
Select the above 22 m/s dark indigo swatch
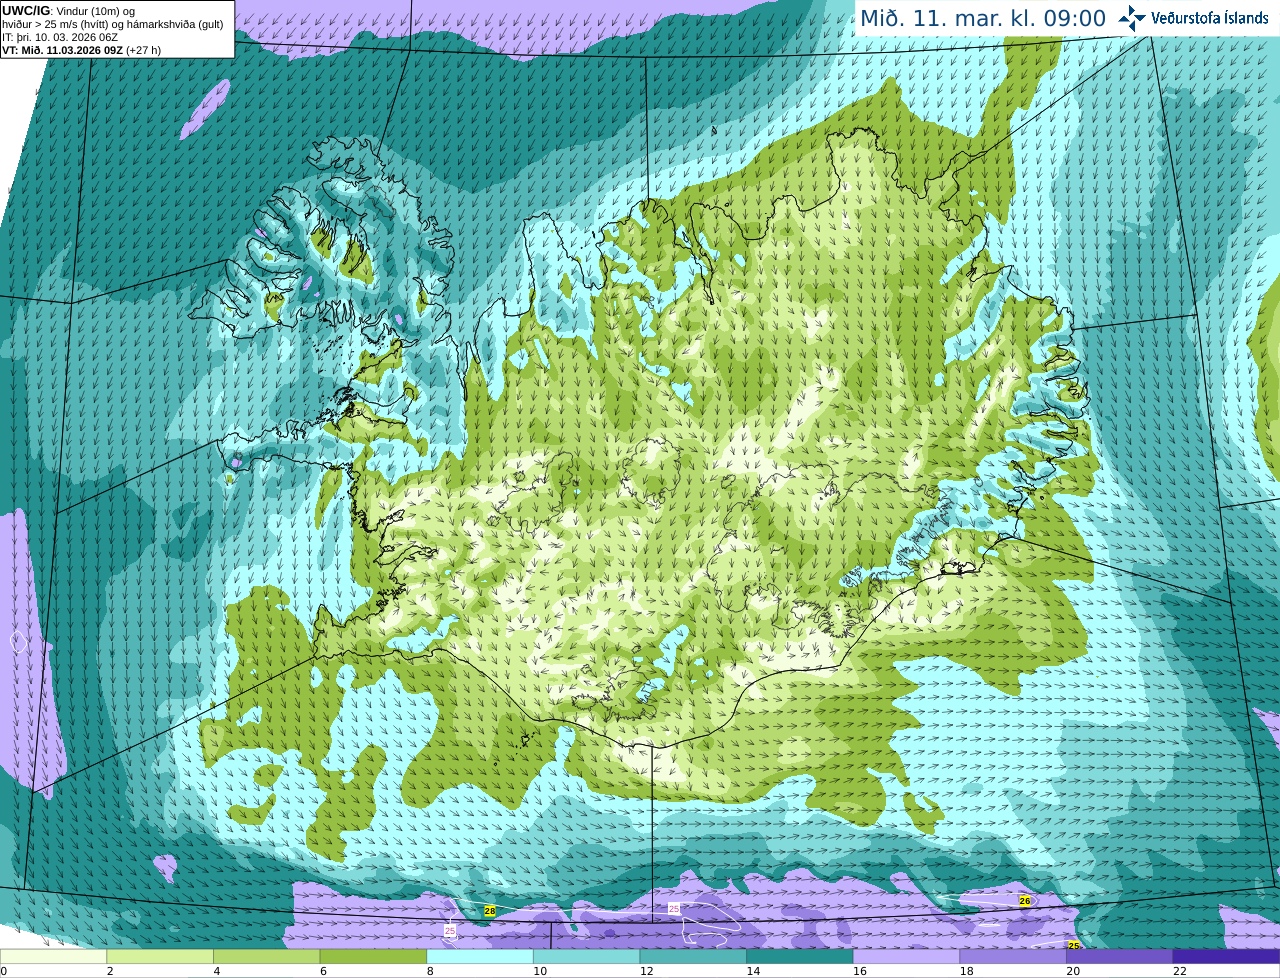pyautogui.click(x=1226, y=956)
